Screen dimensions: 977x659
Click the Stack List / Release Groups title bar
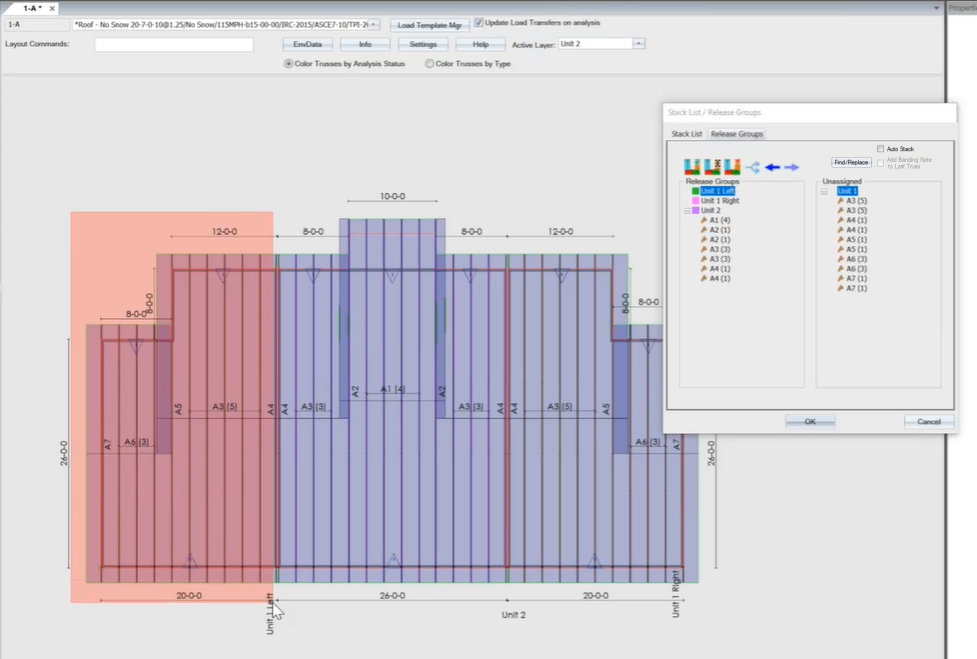point(809,112)
